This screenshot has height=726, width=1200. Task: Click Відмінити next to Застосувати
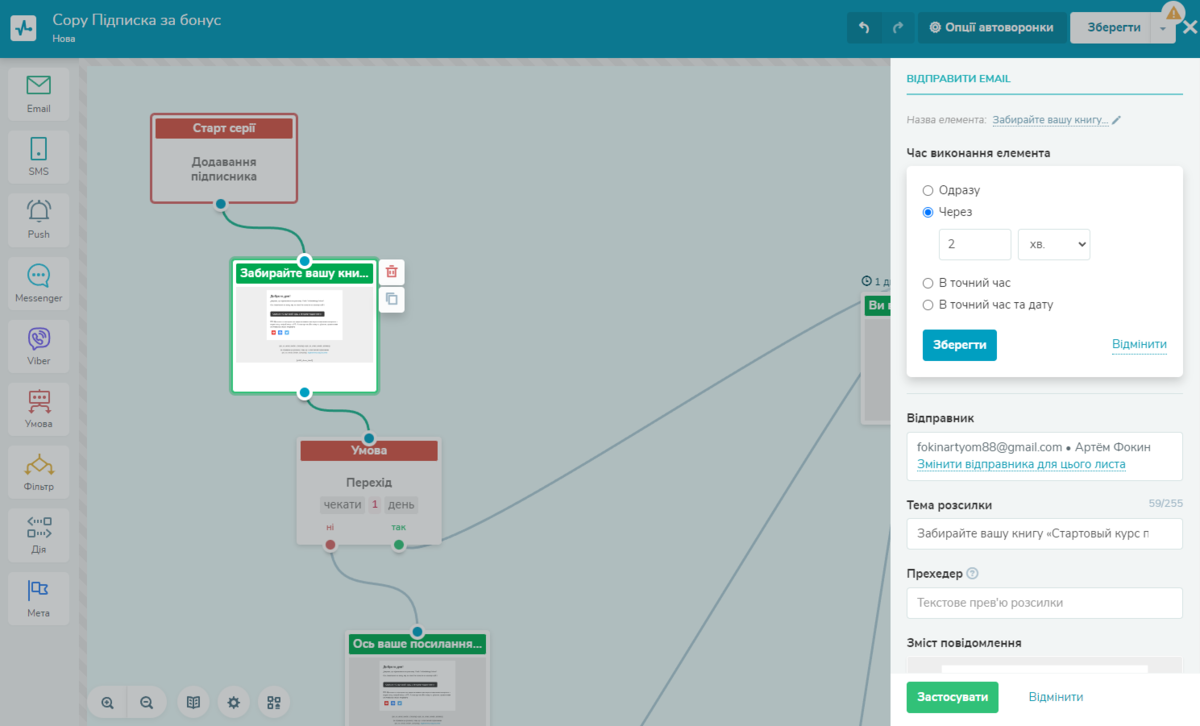1056,697
